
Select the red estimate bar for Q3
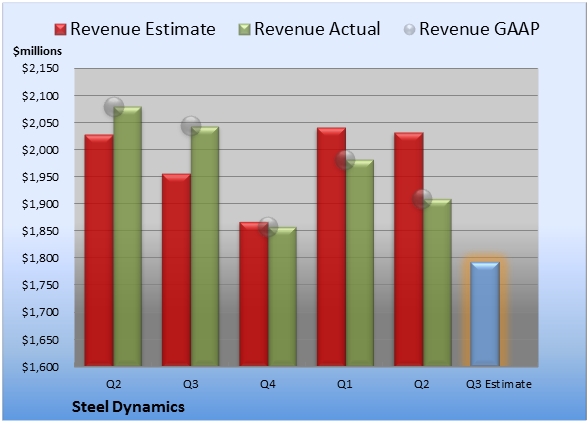176,270
